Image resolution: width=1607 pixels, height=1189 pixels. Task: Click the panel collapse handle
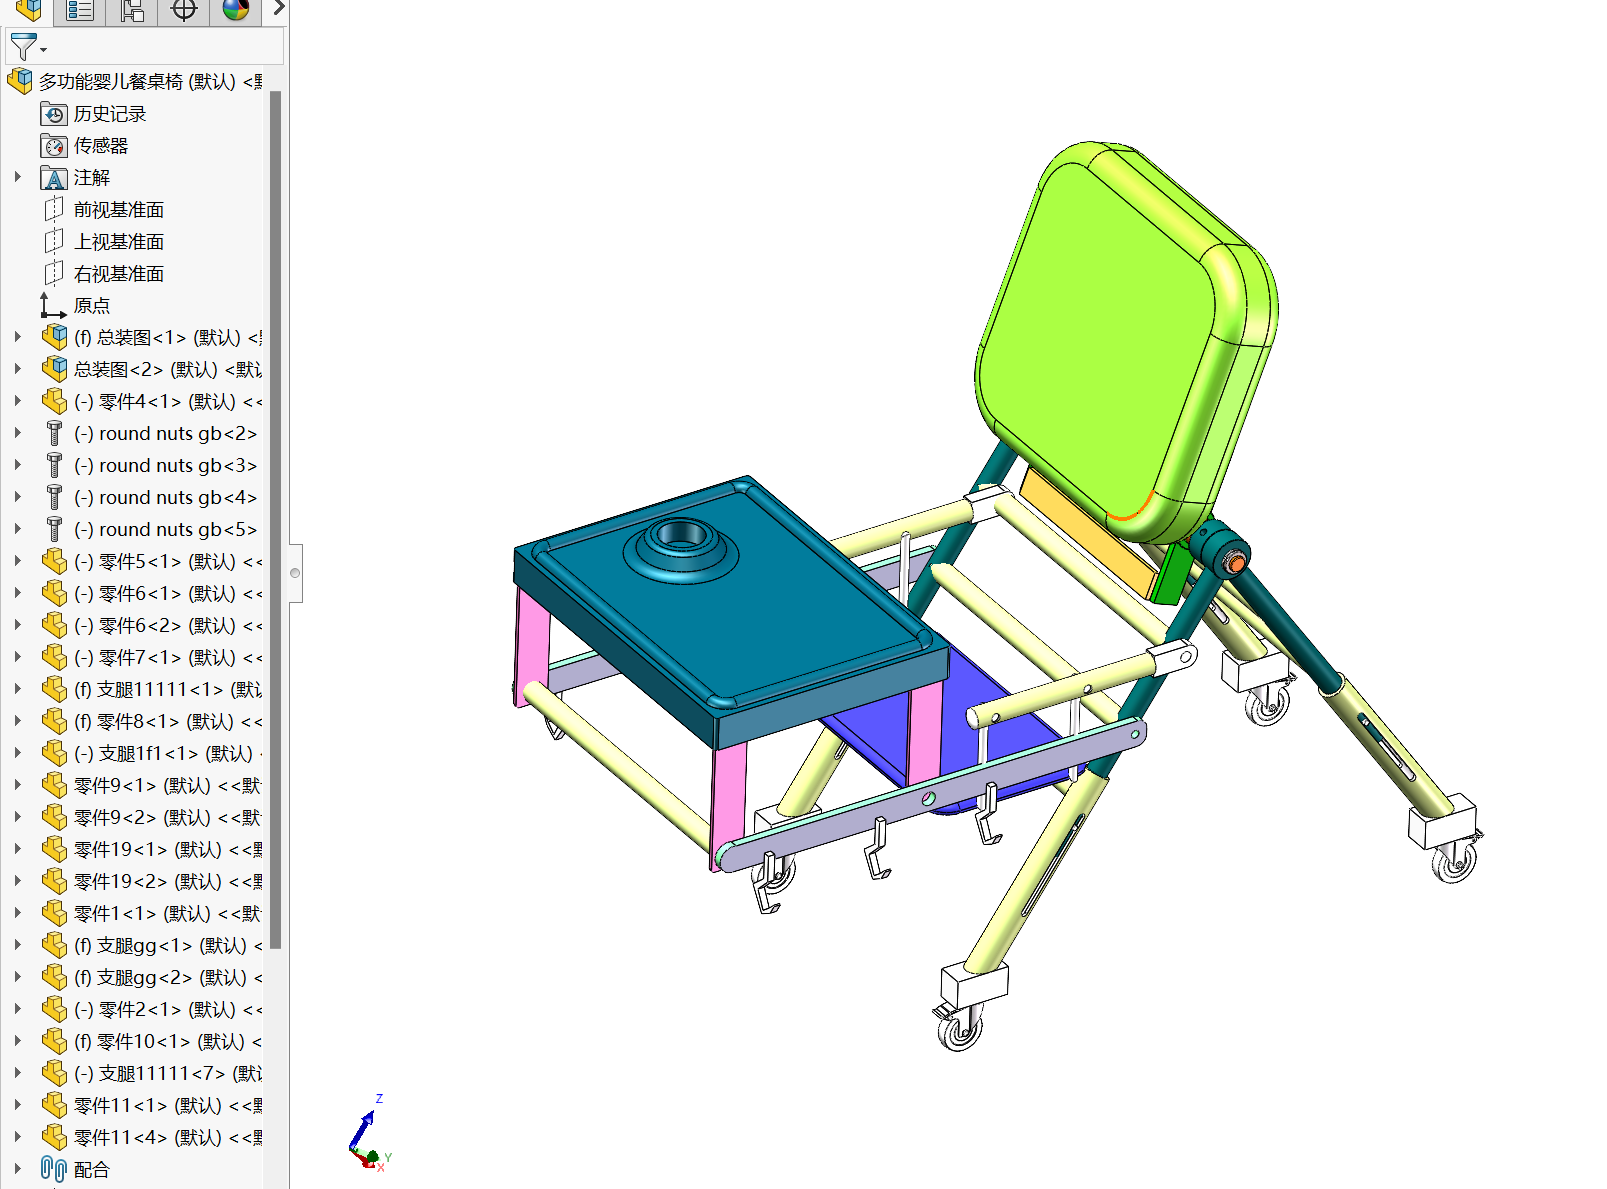coord(295,573)
